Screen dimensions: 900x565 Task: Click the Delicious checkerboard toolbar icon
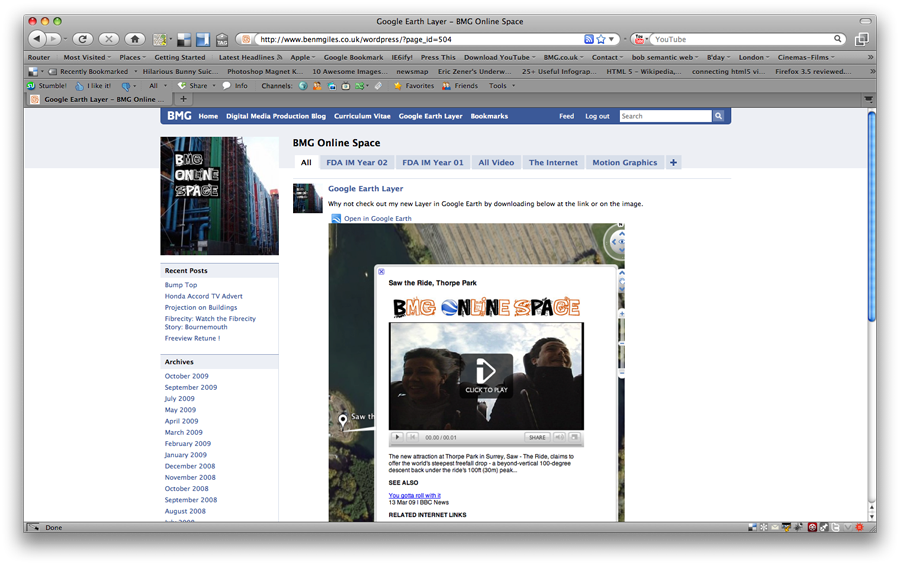click(184, 40)
